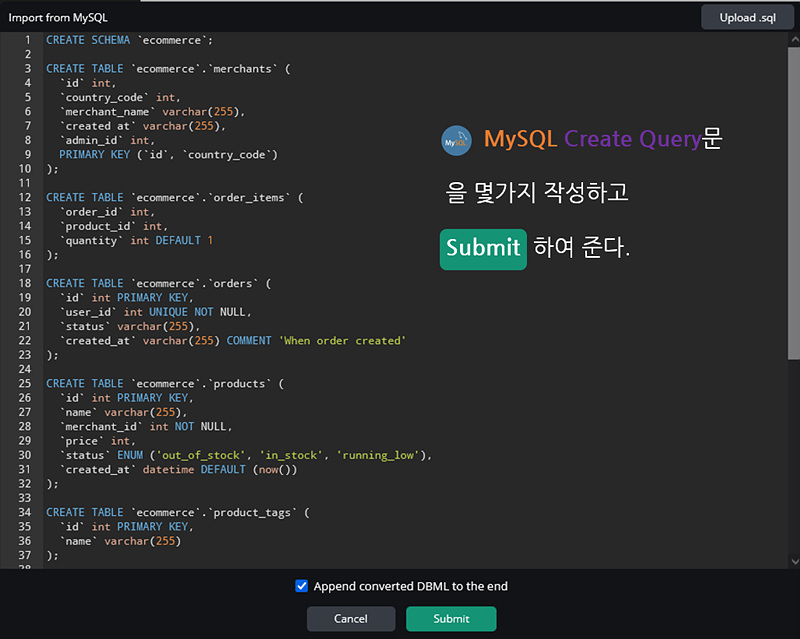Click the 'When order created' comment string
The image size is (800, 639).
coord(342,340)
